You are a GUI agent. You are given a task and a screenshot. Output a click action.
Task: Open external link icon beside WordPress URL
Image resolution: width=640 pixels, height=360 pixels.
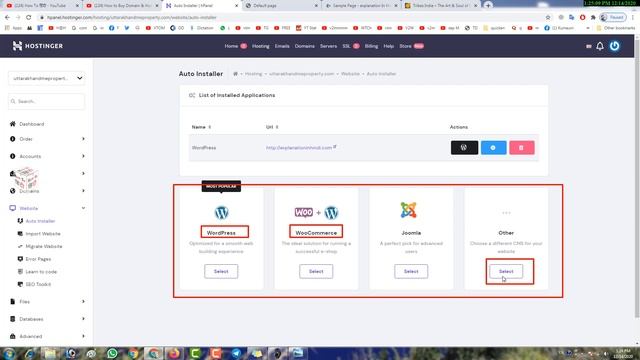click(x=335, y=147)
